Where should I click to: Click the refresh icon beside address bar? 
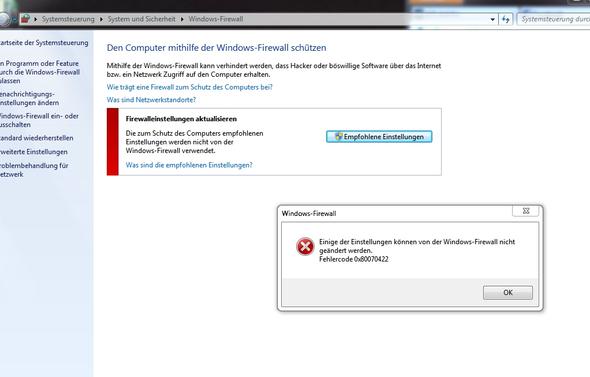point(506,19)
